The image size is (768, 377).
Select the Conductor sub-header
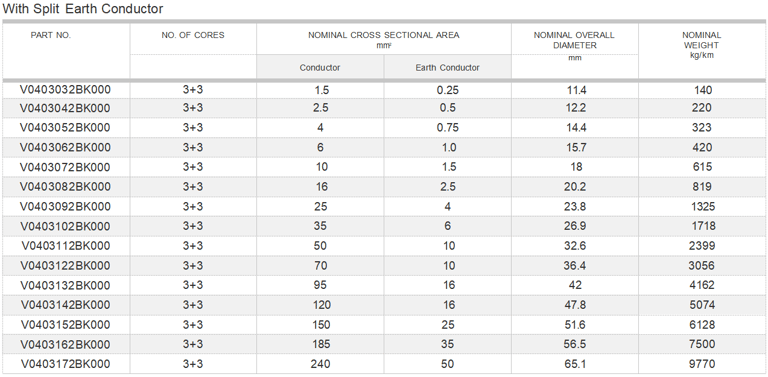point(320,68)
